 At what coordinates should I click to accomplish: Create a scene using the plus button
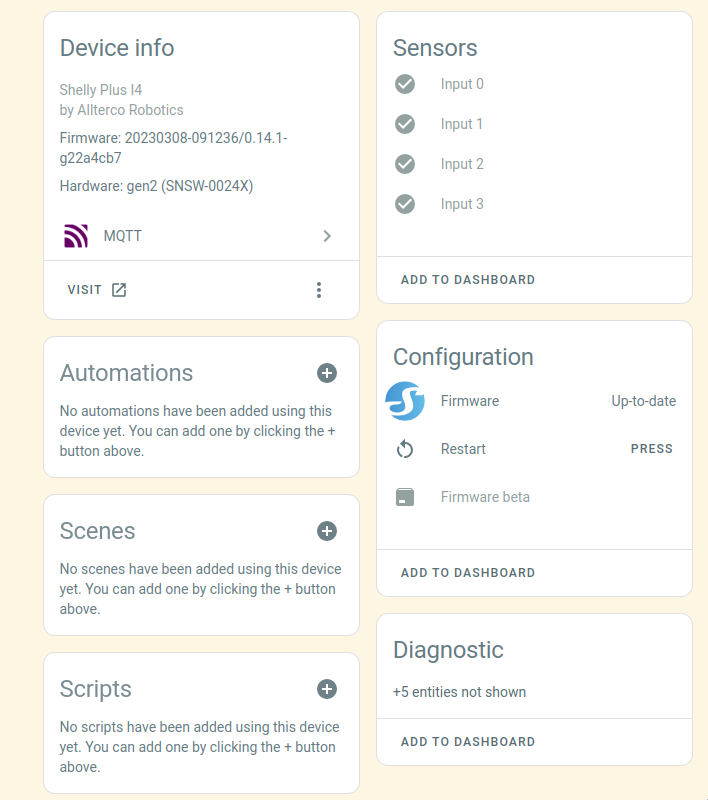[x=327, y=531]
